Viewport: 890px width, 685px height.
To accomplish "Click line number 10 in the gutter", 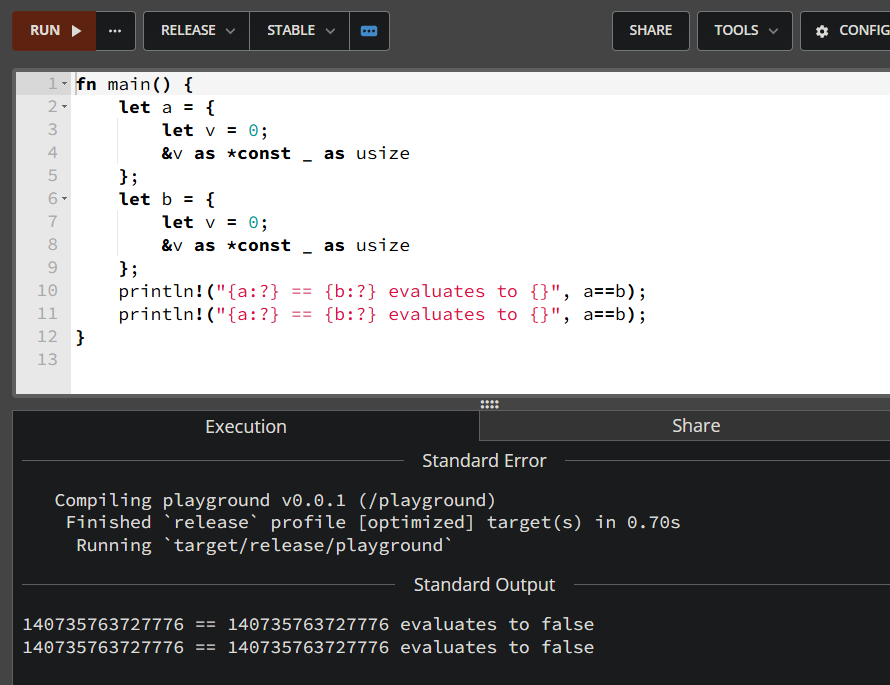I will [x=48, y=291].
